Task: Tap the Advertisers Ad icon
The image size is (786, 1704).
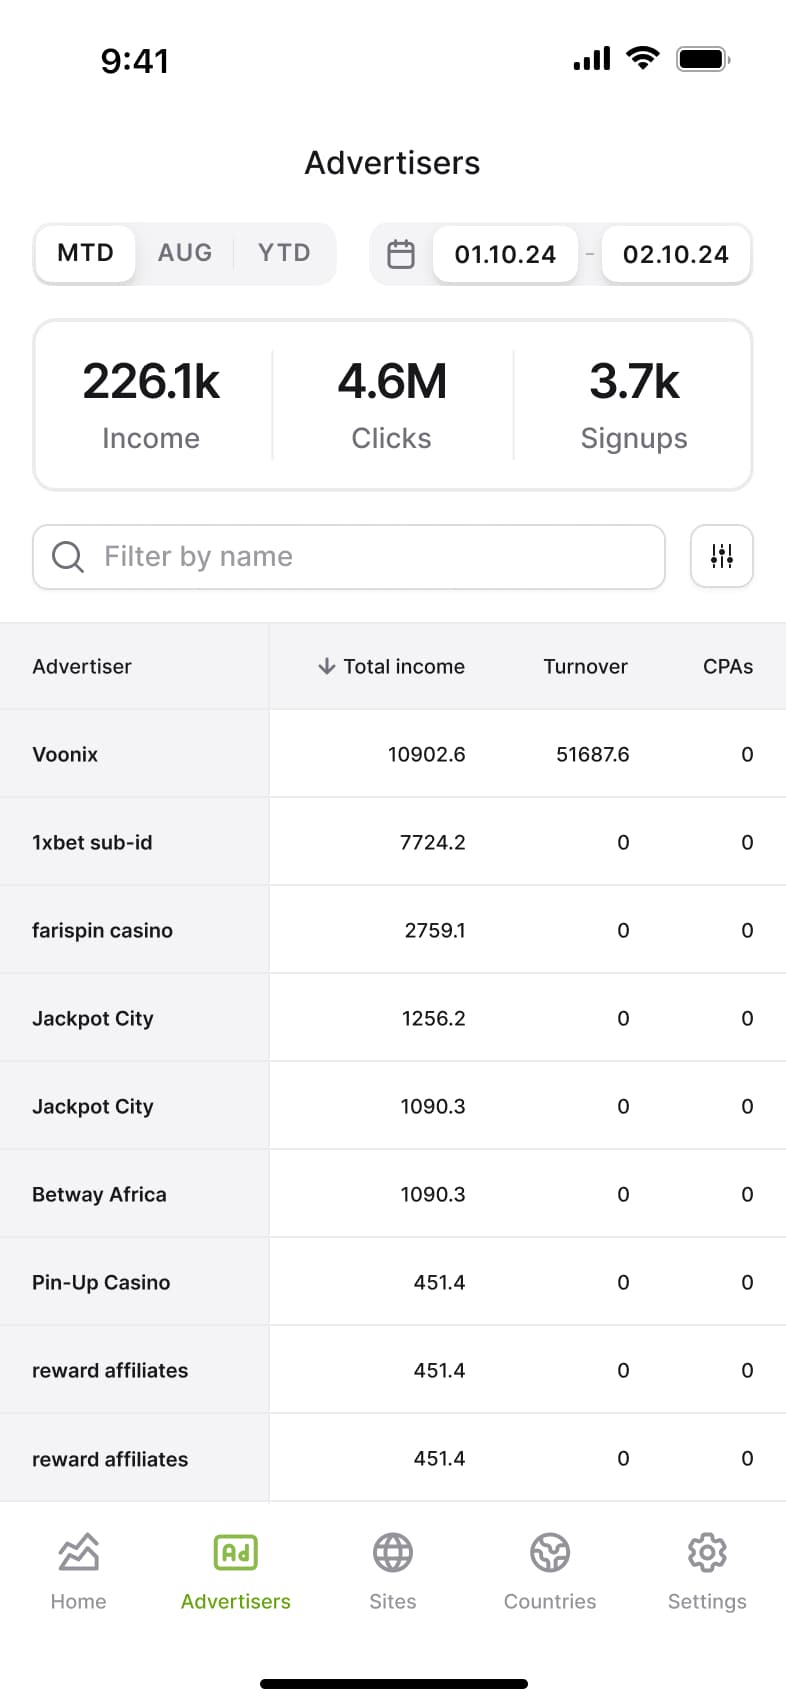Action: click(x=236, y=1553)
